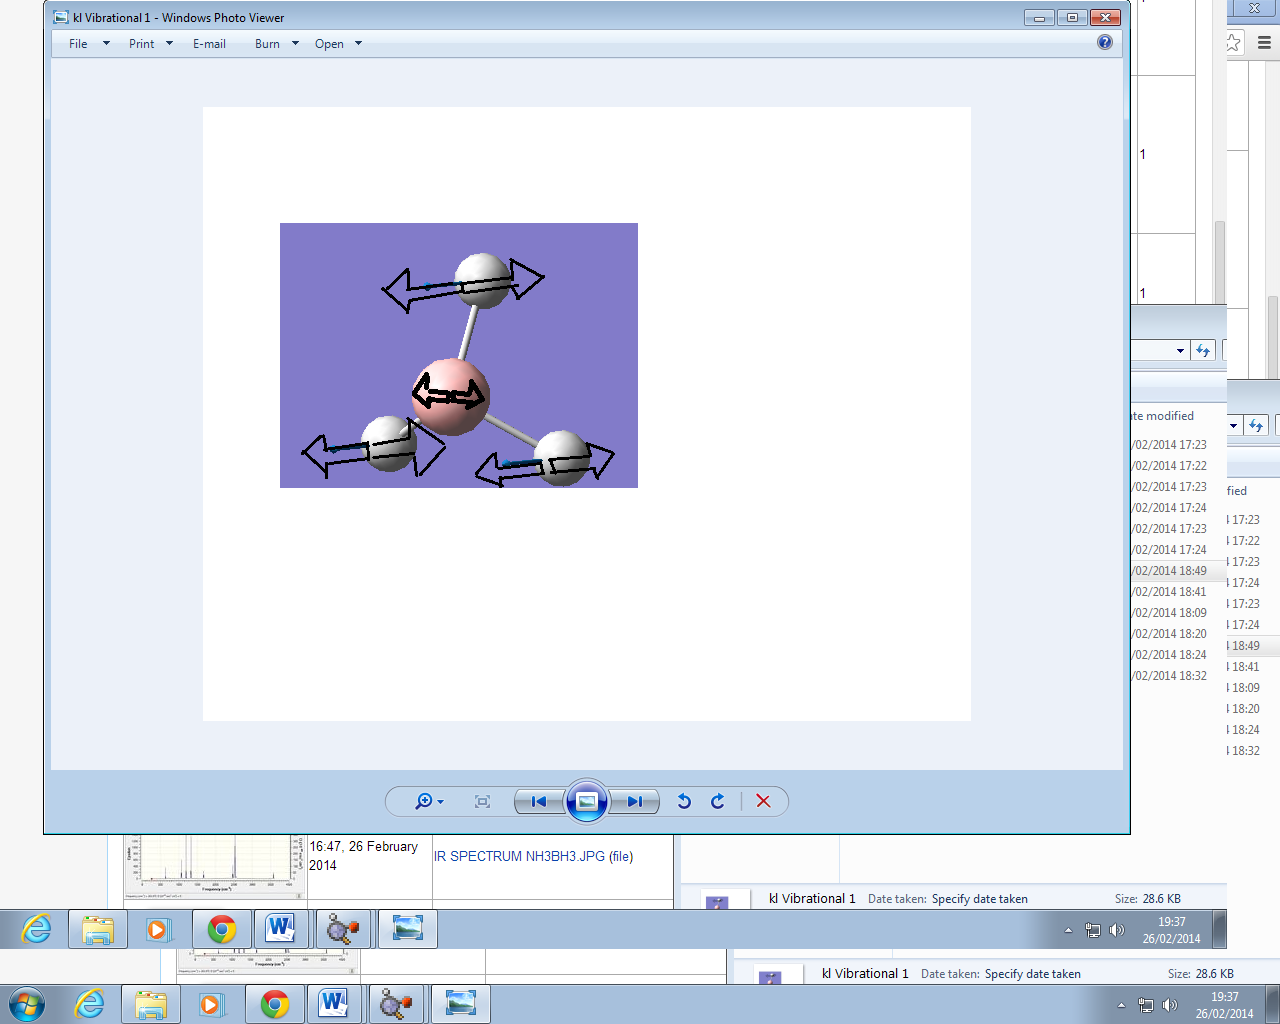Click the Photo Viewer title bar app icon
1280x1024 pixels.
point(61,17)
